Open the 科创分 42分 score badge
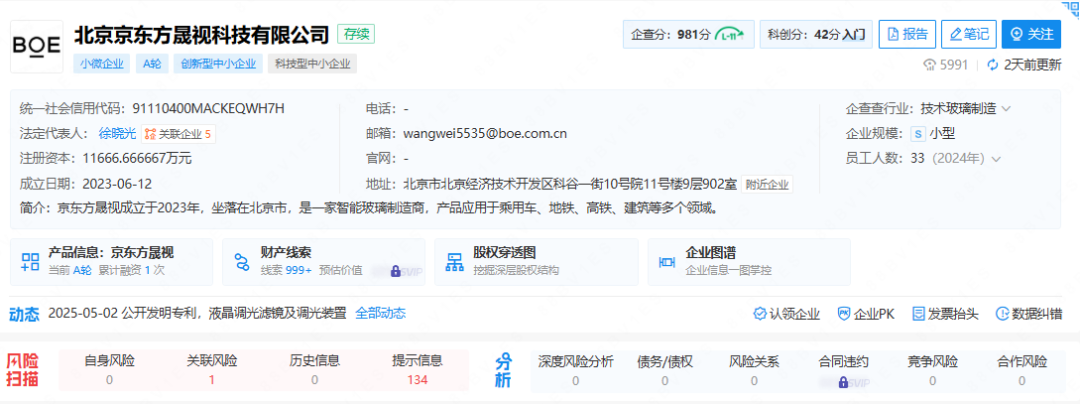Image resolution: width=1080 pixels, height=404 pixels. point(816,34)
